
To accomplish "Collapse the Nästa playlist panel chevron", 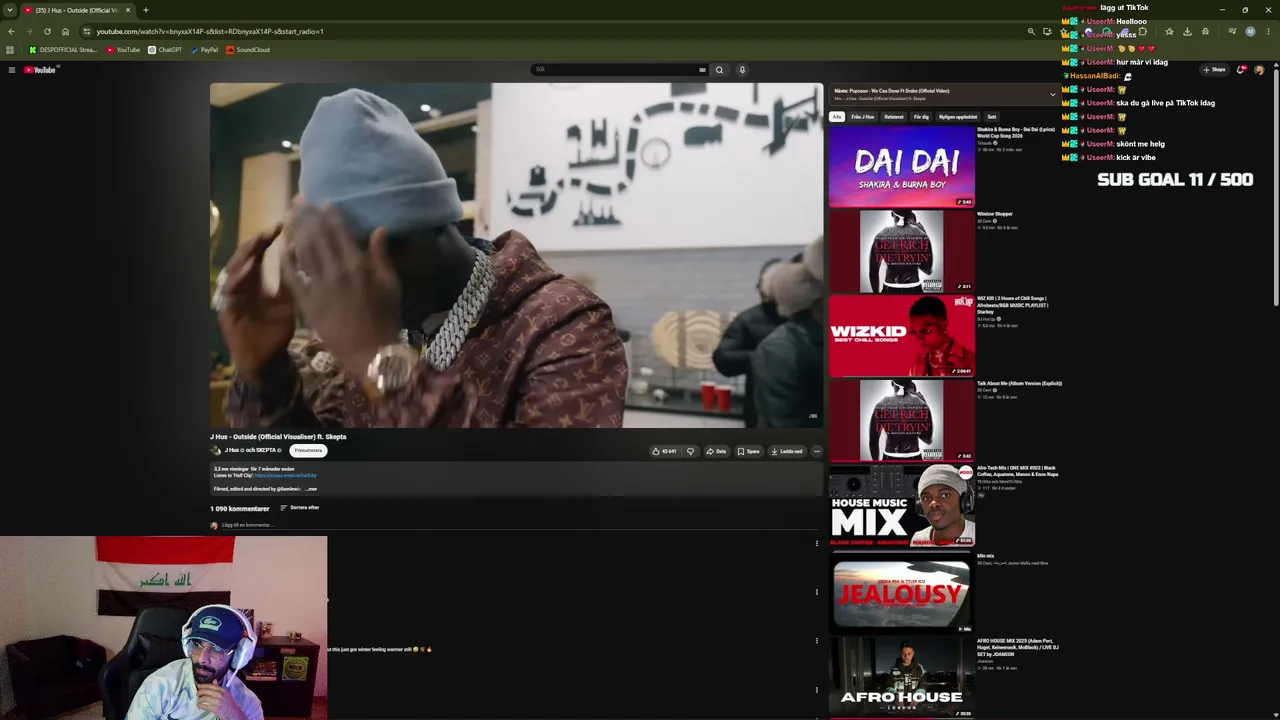I will pyautogui.click(x=1052, y=95).
